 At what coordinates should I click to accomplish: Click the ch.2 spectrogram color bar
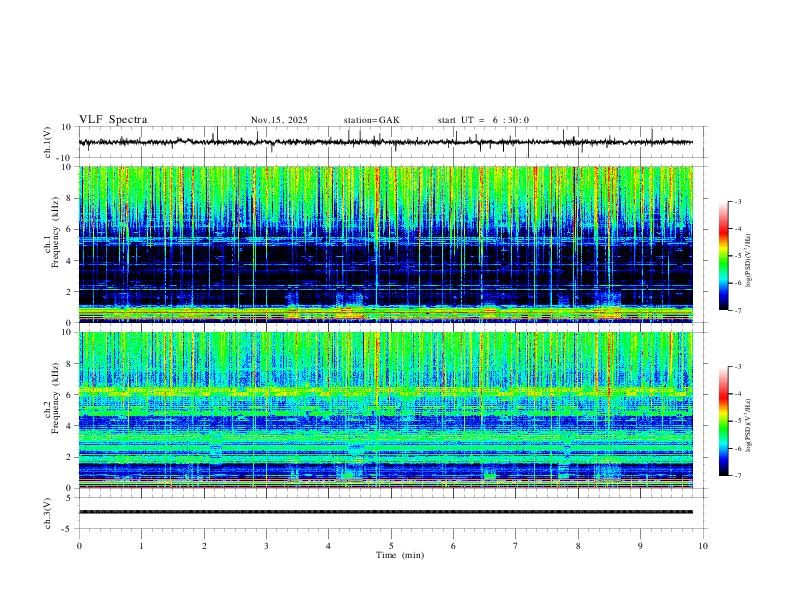(x=723, y=421)
